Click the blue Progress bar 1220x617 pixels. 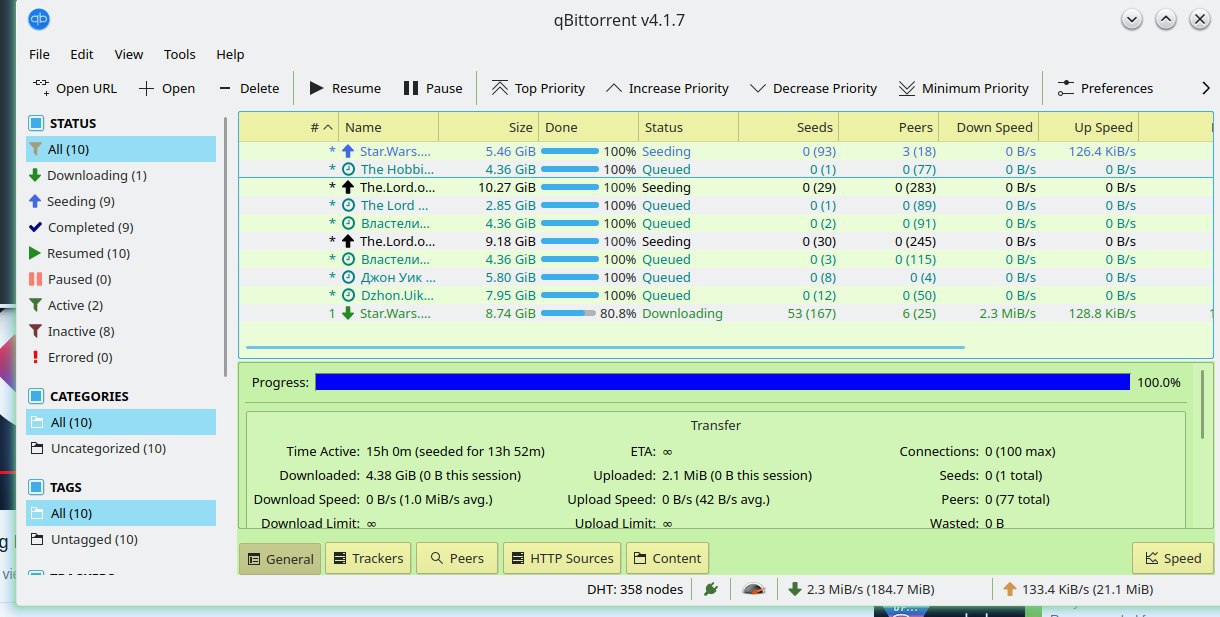tap(722, 382)
